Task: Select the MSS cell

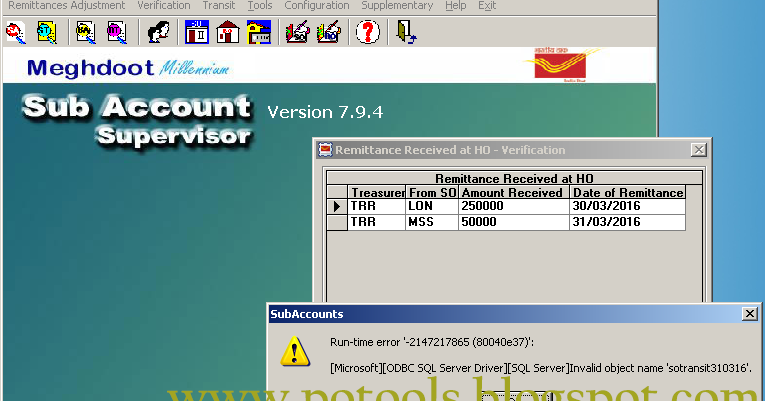Action: click(x=432, y=222)
